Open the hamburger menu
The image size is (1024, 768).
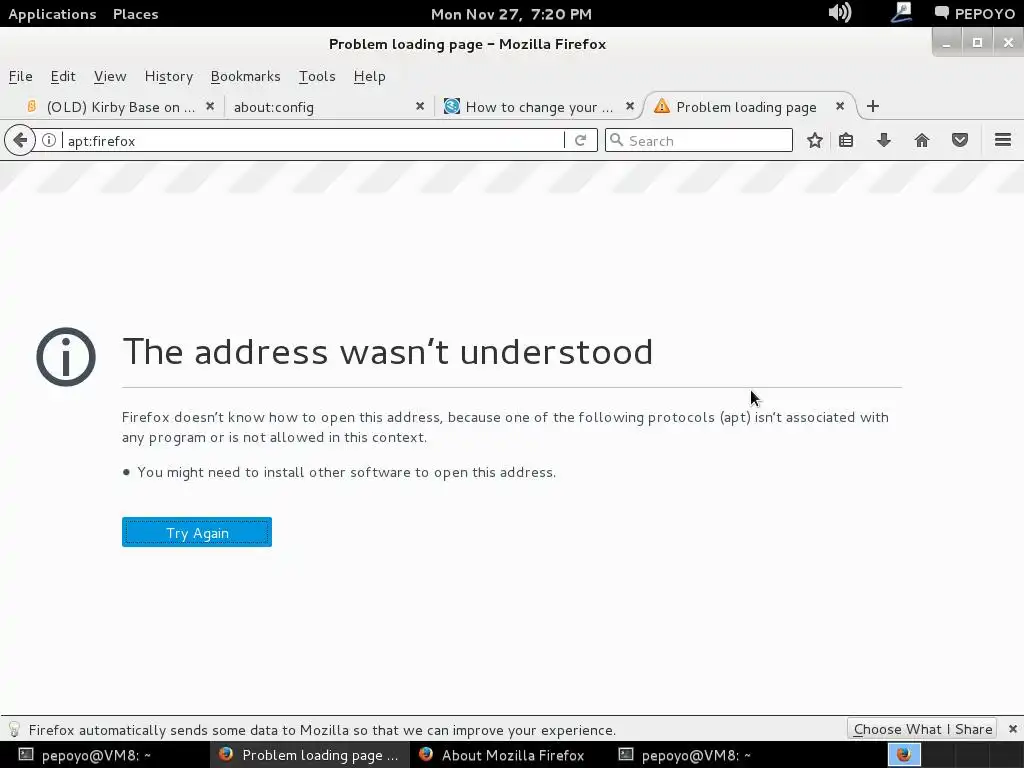pos(1003,140)
